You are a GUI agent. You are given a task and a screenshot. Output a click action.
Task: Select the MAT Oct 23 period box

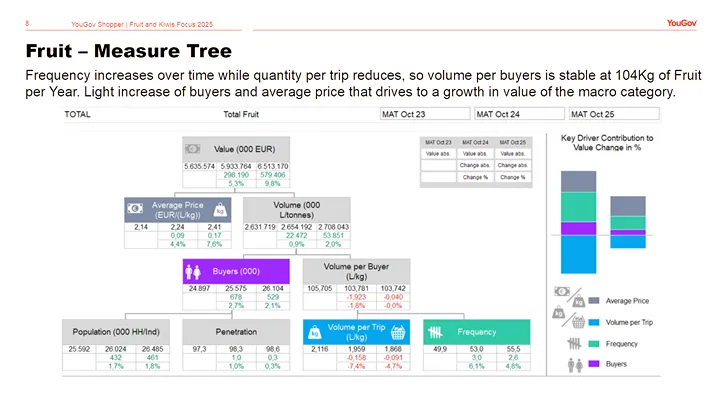tap(426, 115)
